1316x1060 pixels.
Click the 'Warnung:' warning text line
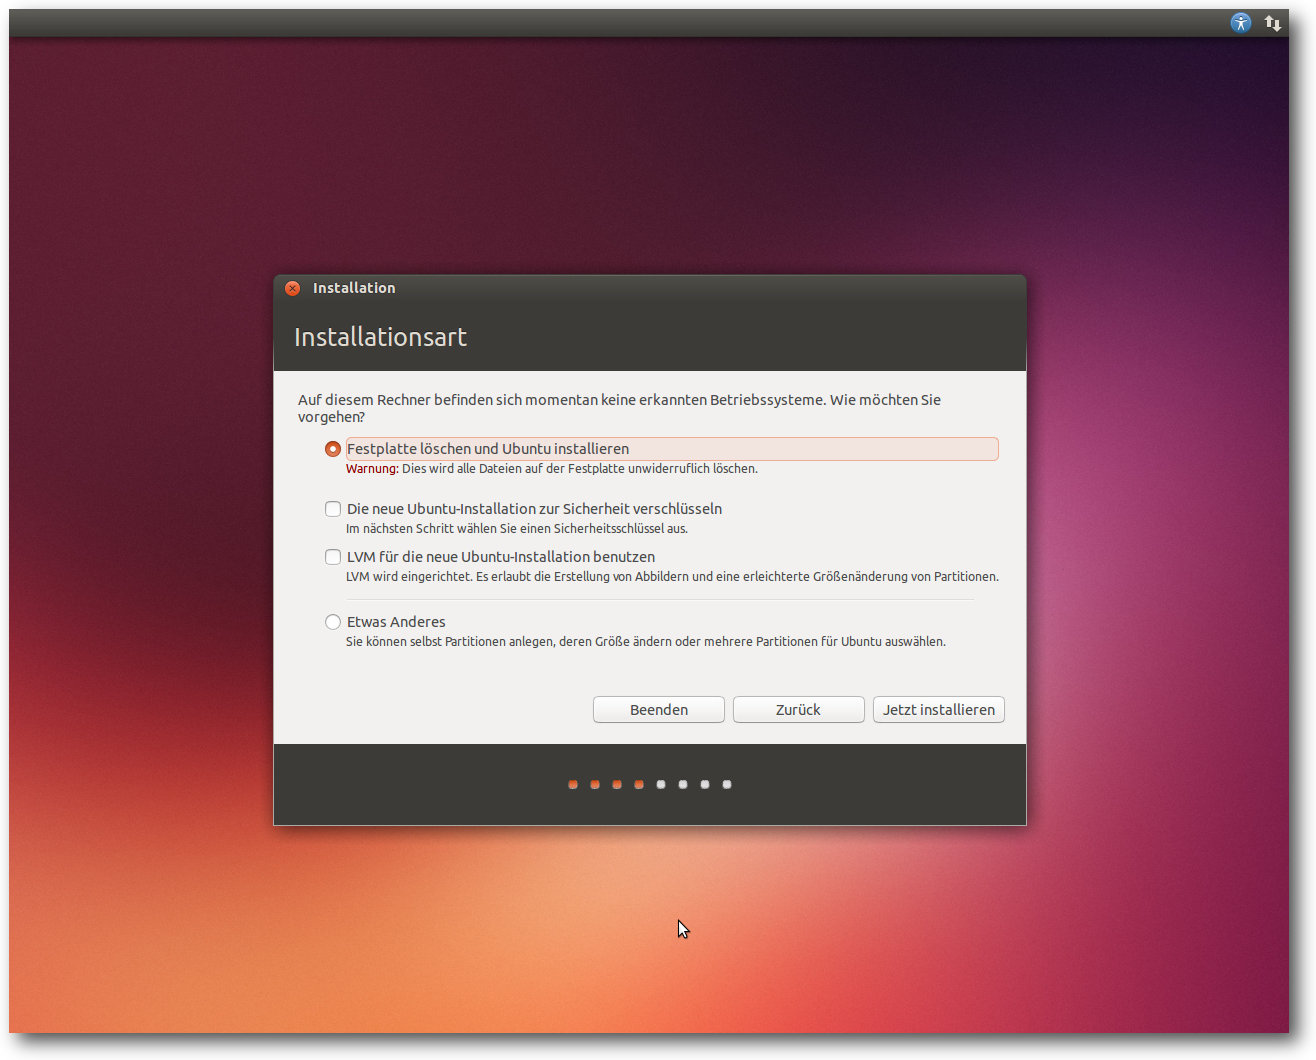click(x=552, y=468)
